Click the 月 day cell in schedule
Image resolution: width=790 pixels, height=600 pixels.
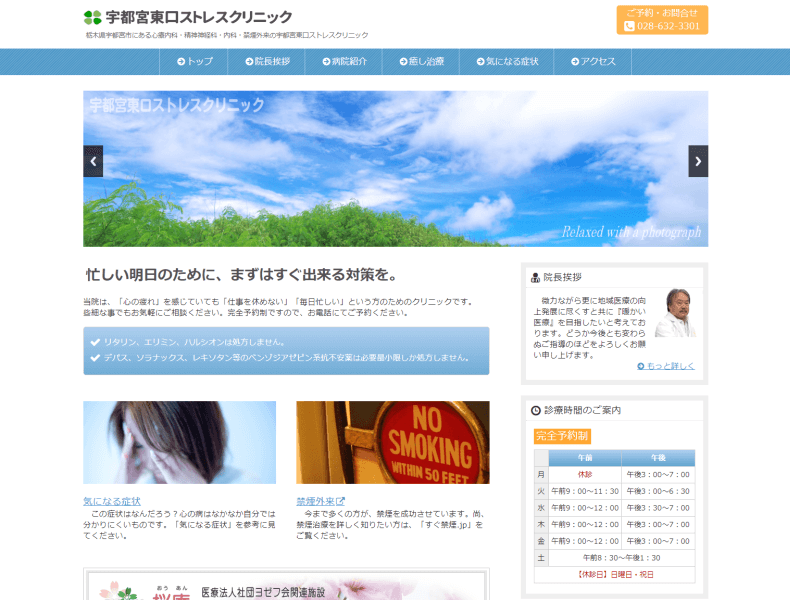click(541, 475)
